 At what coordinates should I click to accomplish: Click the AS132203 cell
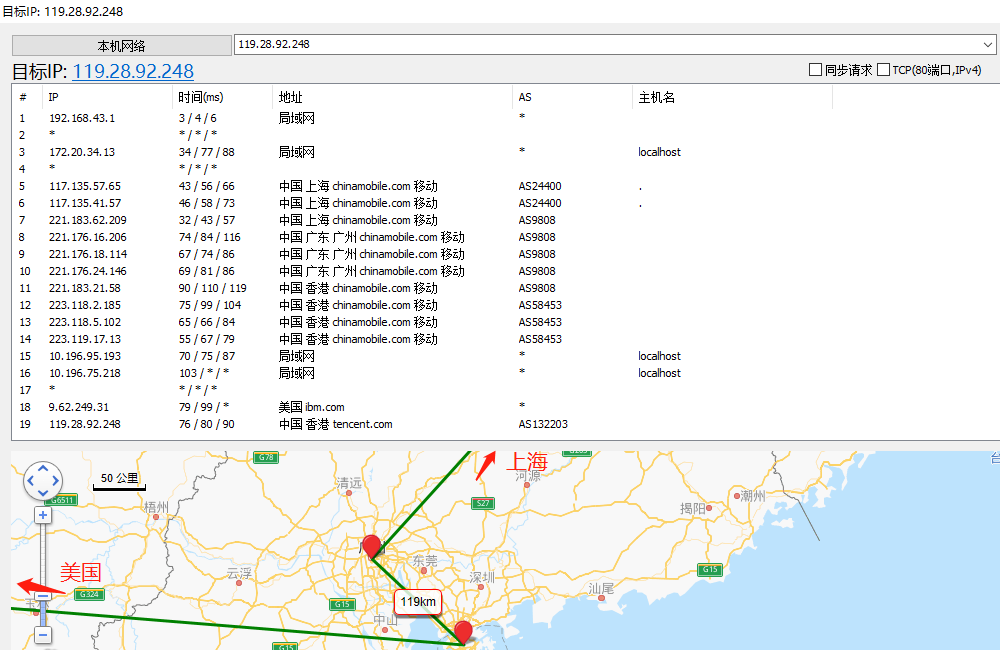[543, 424]
